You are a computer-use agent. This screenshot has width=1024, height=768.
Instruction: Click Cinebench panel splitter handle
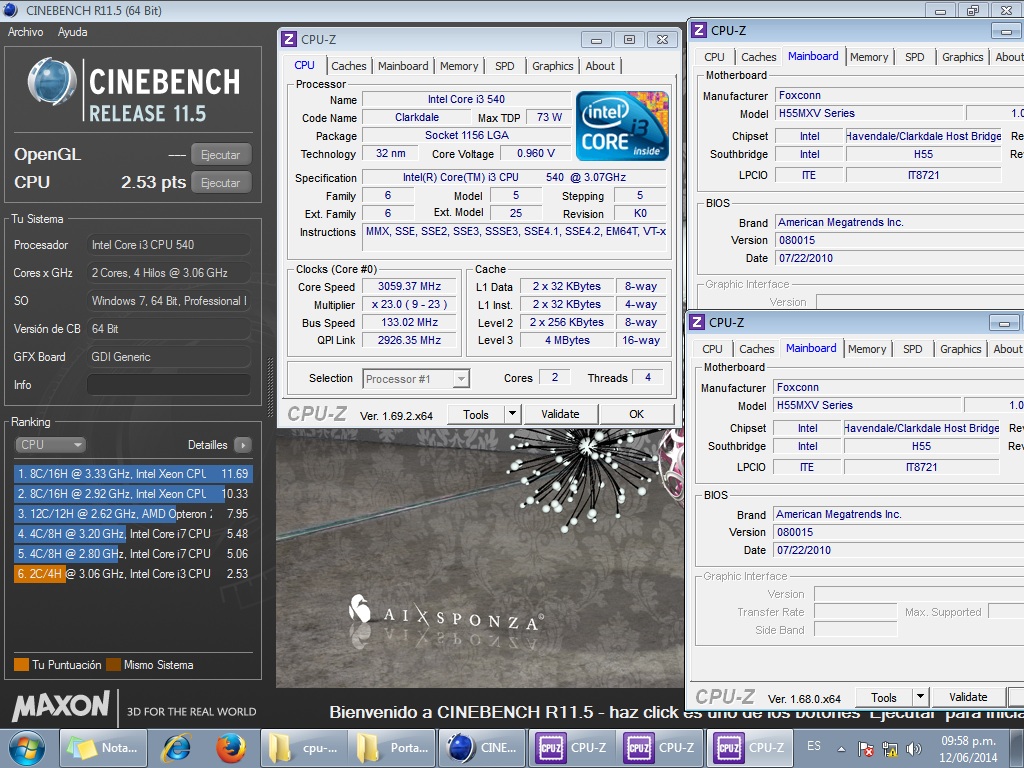pos(270,387)
